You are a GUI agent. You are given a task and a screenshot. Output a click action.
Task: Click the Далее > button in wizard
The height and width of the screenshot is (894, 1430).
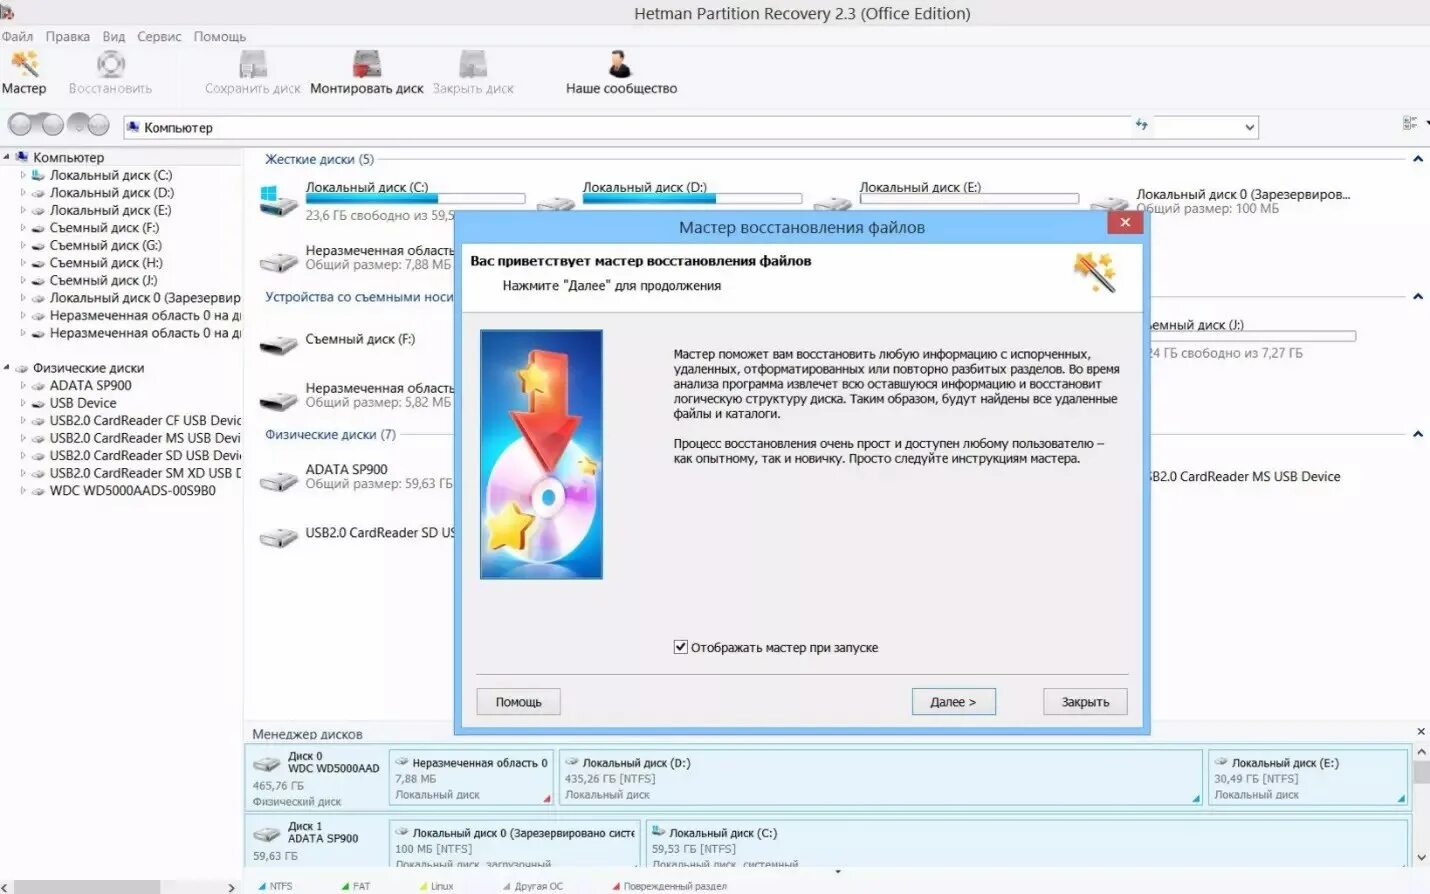[x=953, y=702]
